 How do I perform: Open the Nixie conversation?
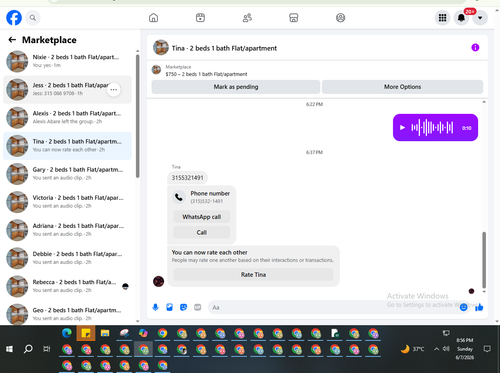tap(67, 61)
